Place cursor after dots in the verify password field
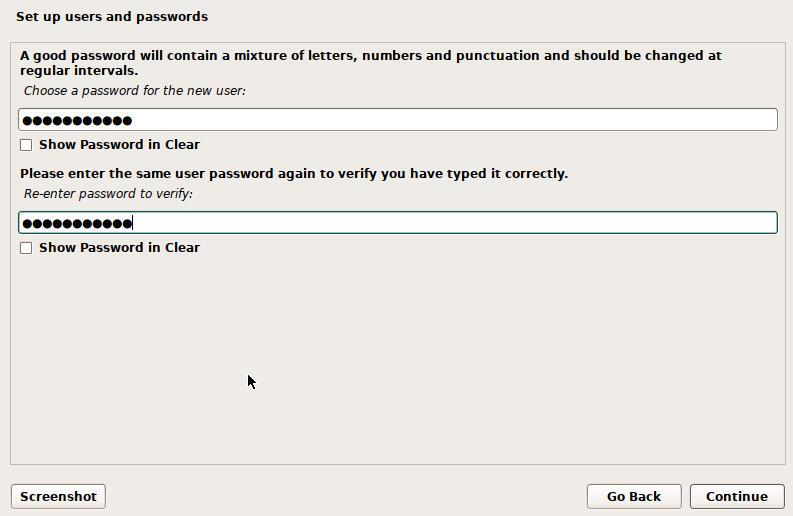Image resolution: width=793 pixels, height=516 pixels. coord(134,223)
